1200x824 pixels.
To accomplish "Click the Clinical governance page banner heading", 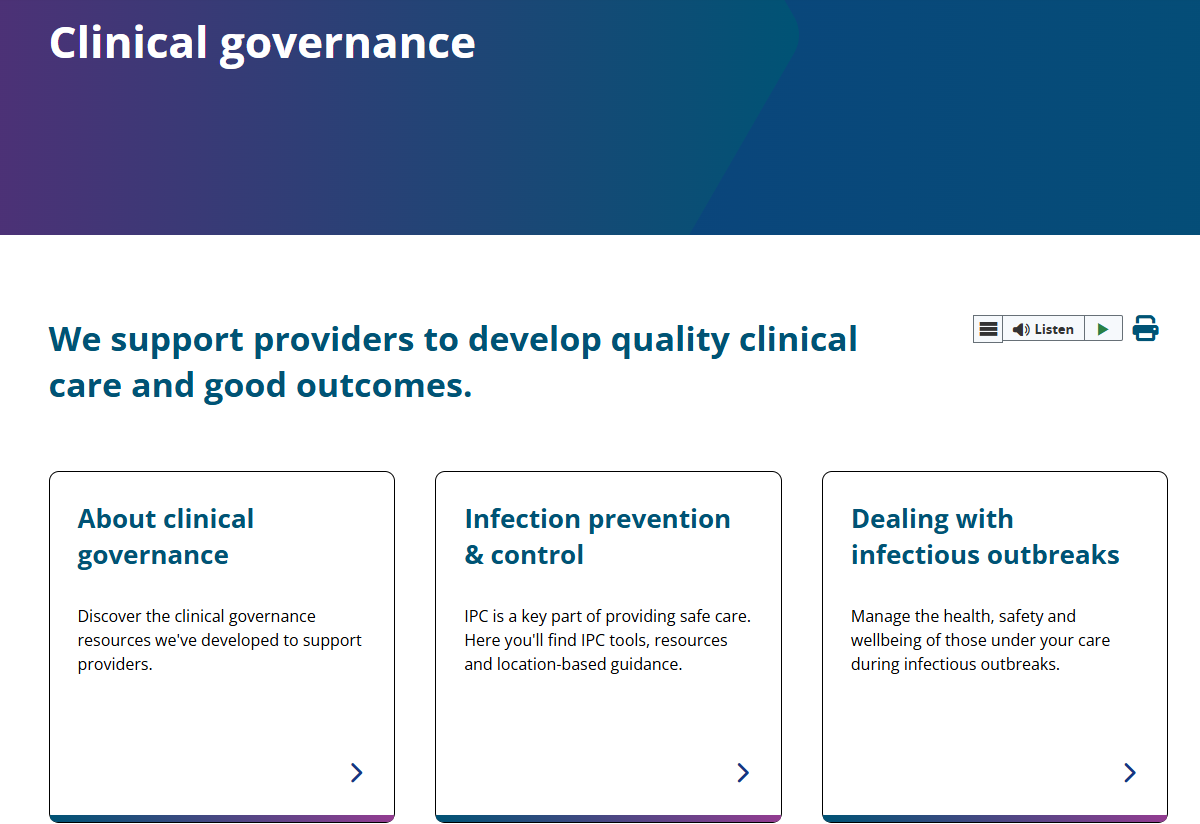I will (262, 42).
